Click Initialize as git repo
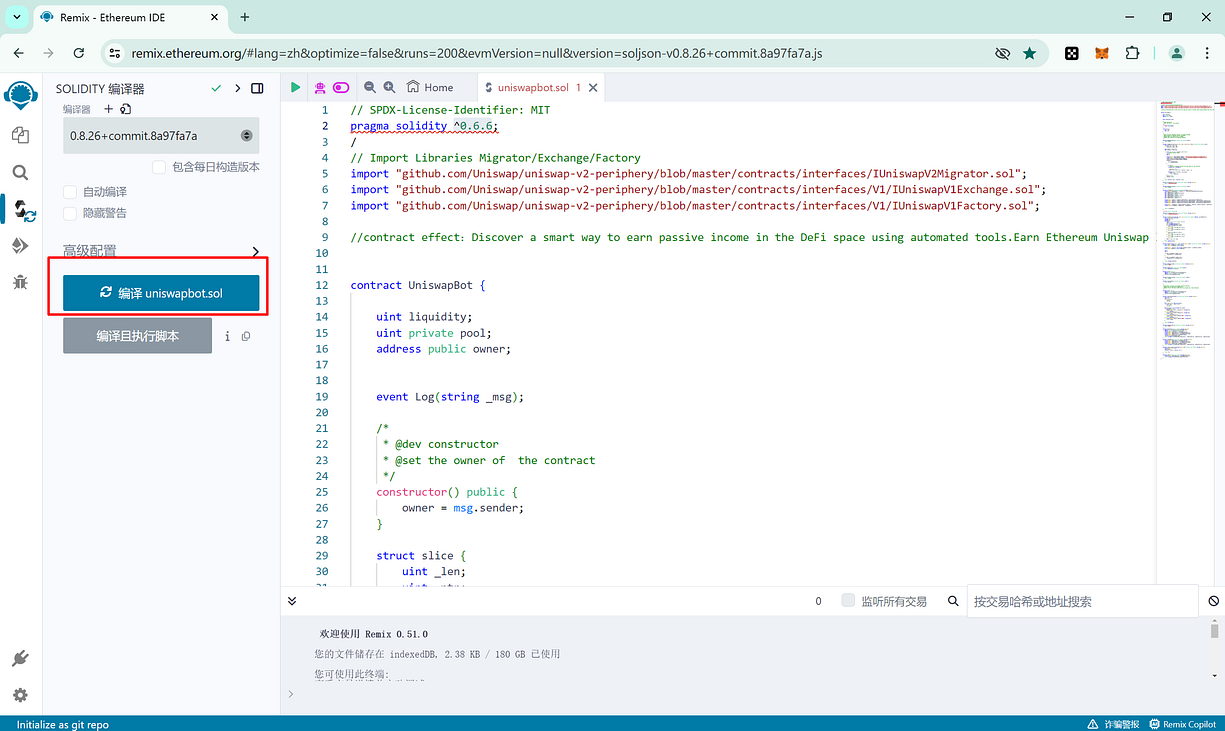1225x731 pixels. (x=63, y=724)
